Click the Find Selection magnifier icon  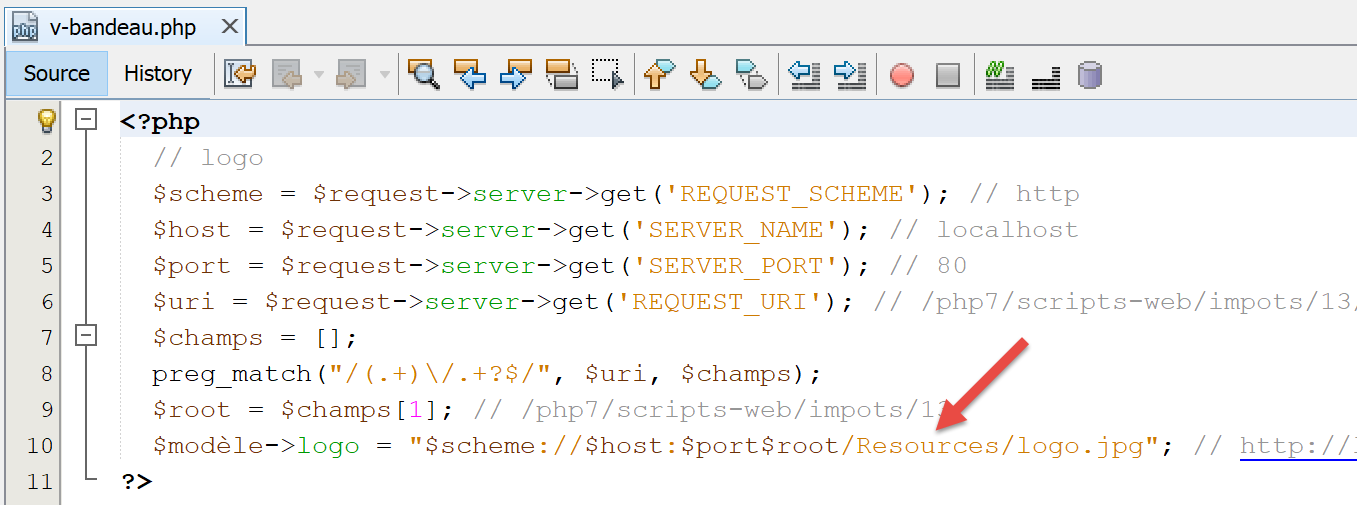(x=424, y=74)
